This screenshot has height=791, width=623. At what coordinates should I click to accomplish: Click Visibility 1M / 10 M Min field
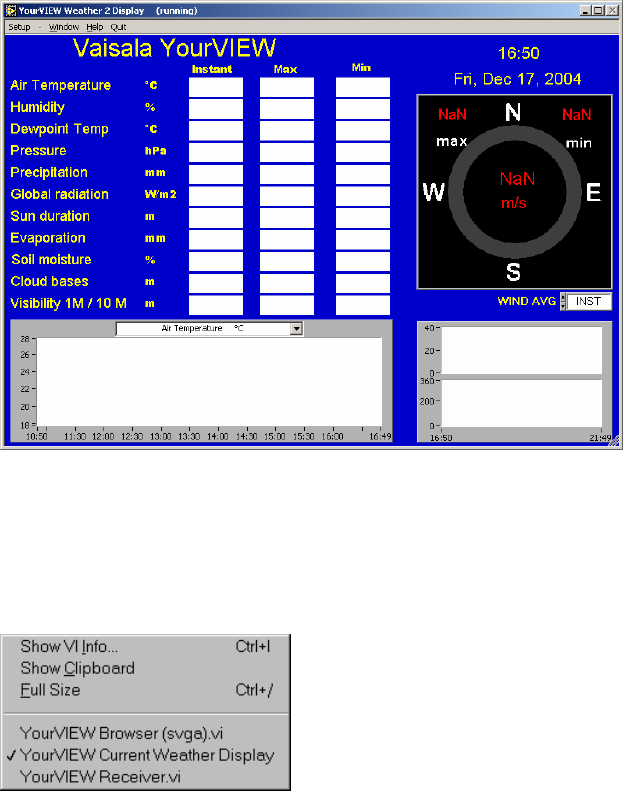[363, 305]
